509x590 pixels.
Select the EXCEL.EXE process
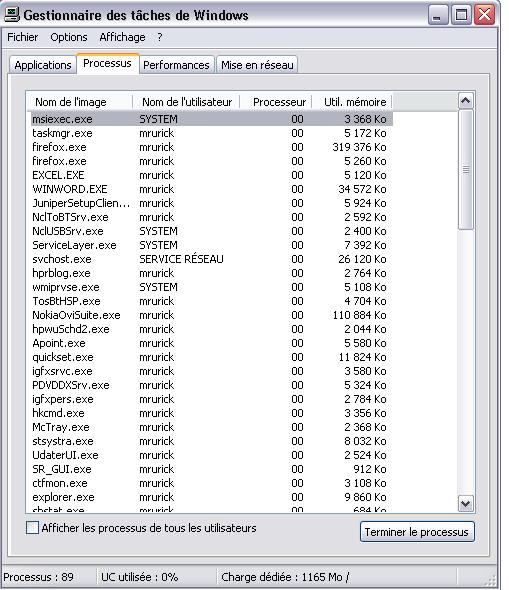tap(211, 175)
